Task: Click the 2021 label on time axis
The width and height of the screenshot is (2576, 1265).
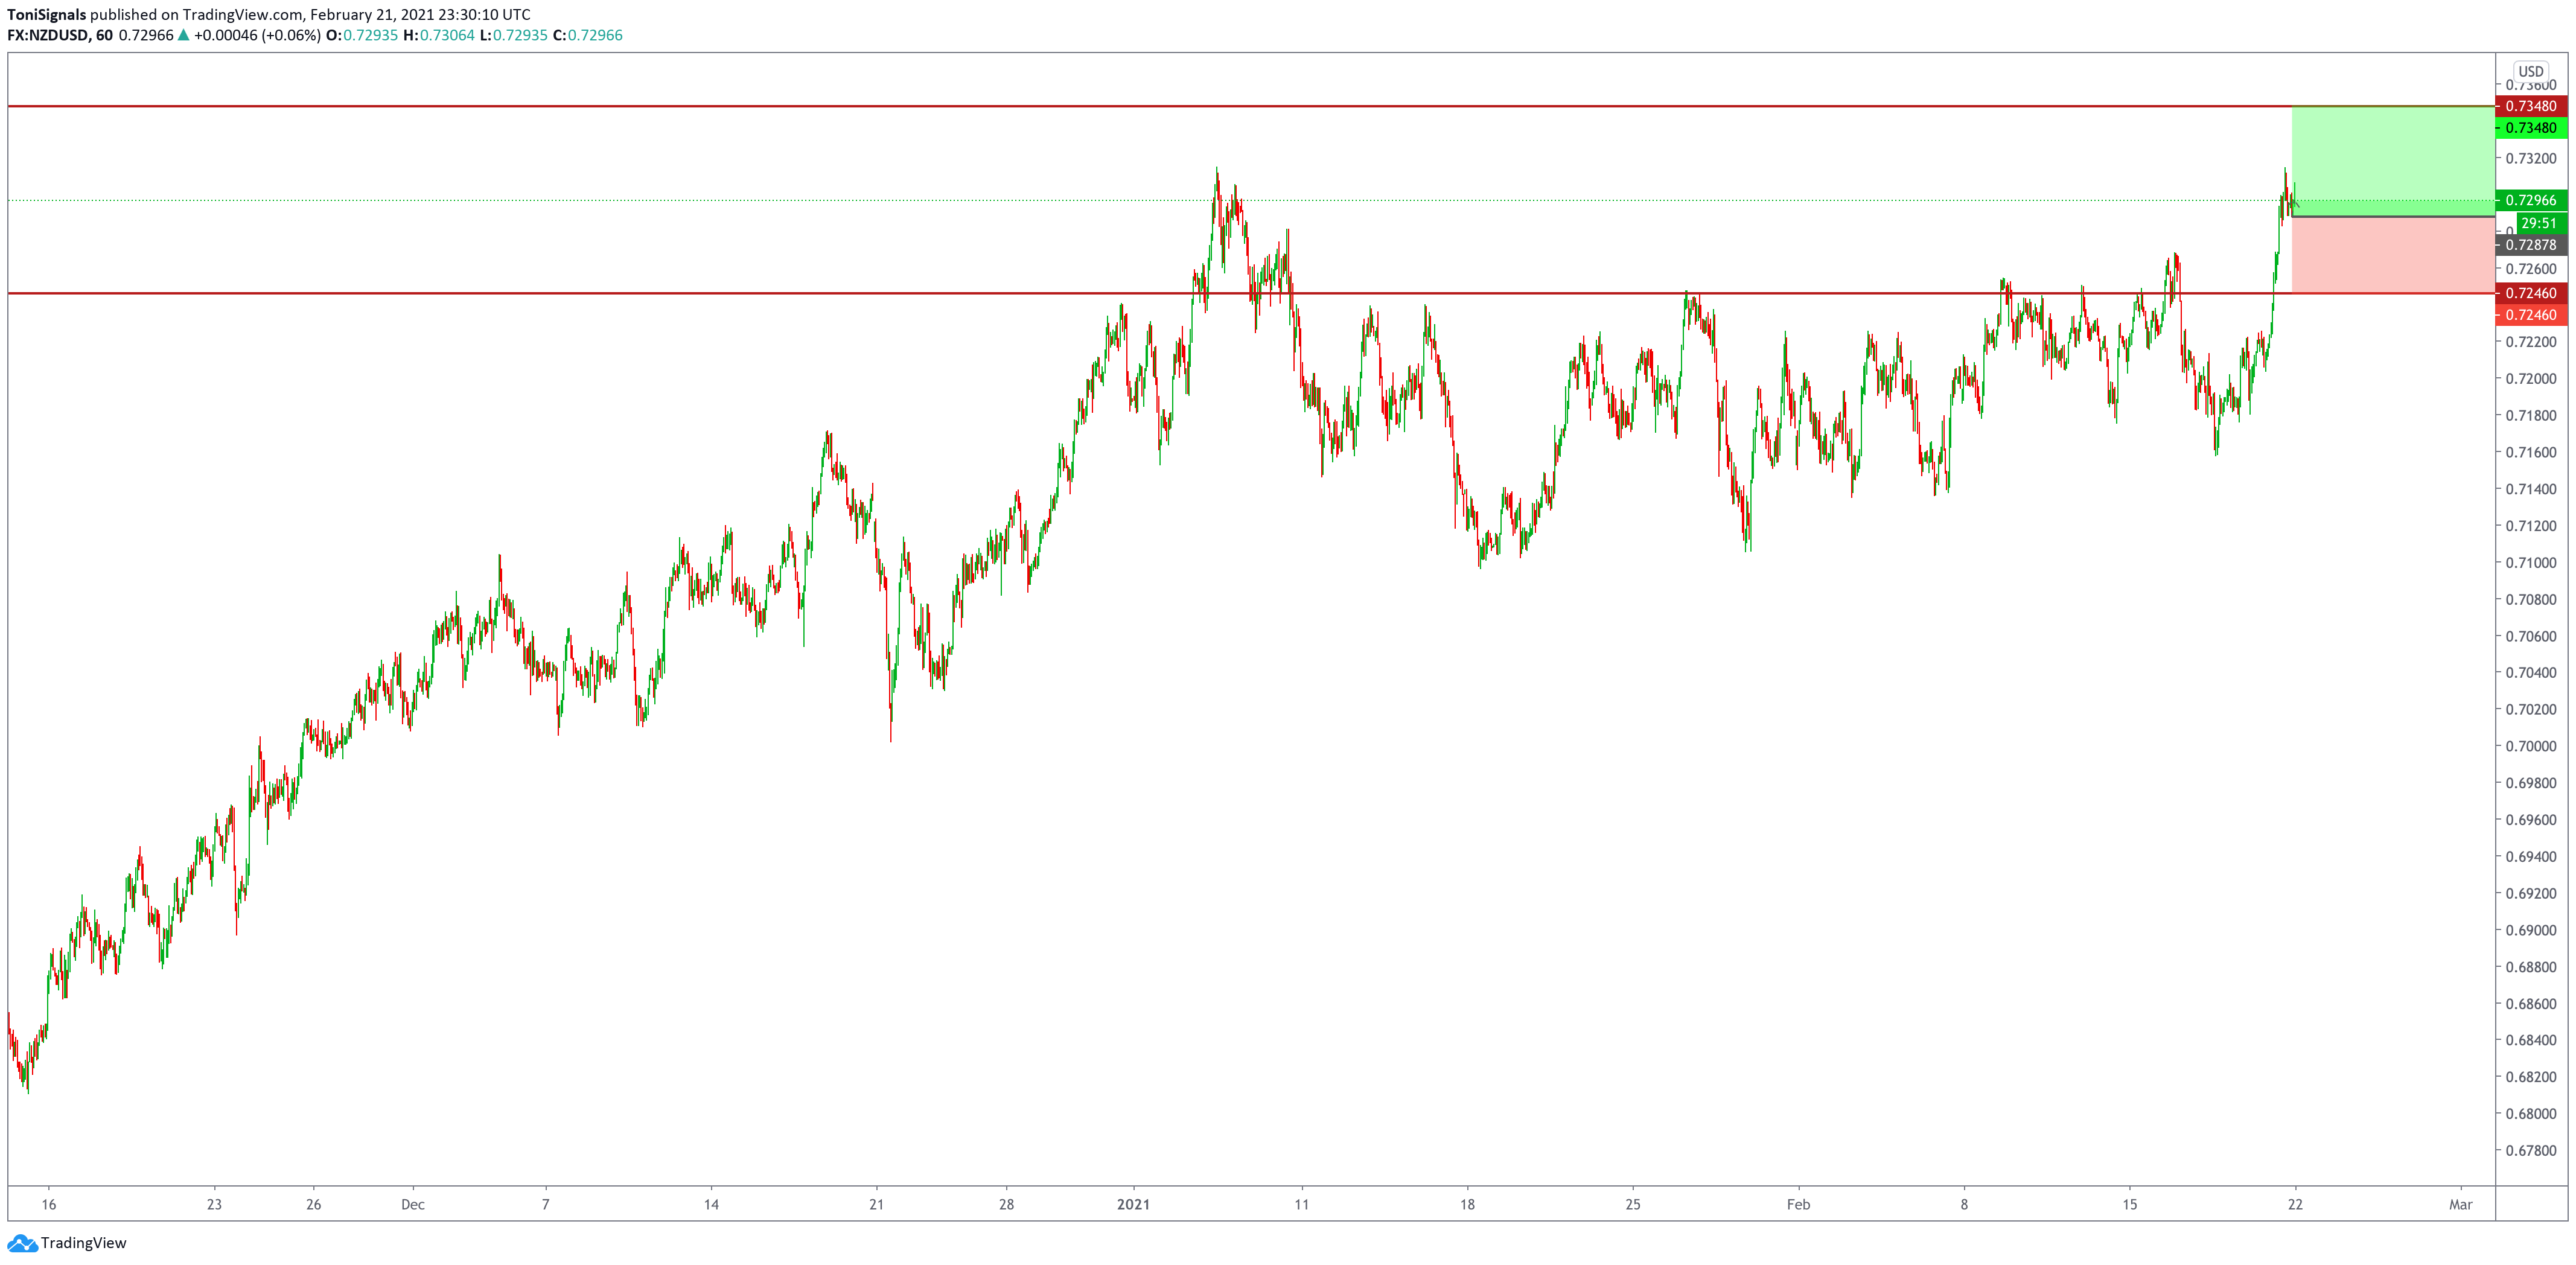Action: 1133,1204
